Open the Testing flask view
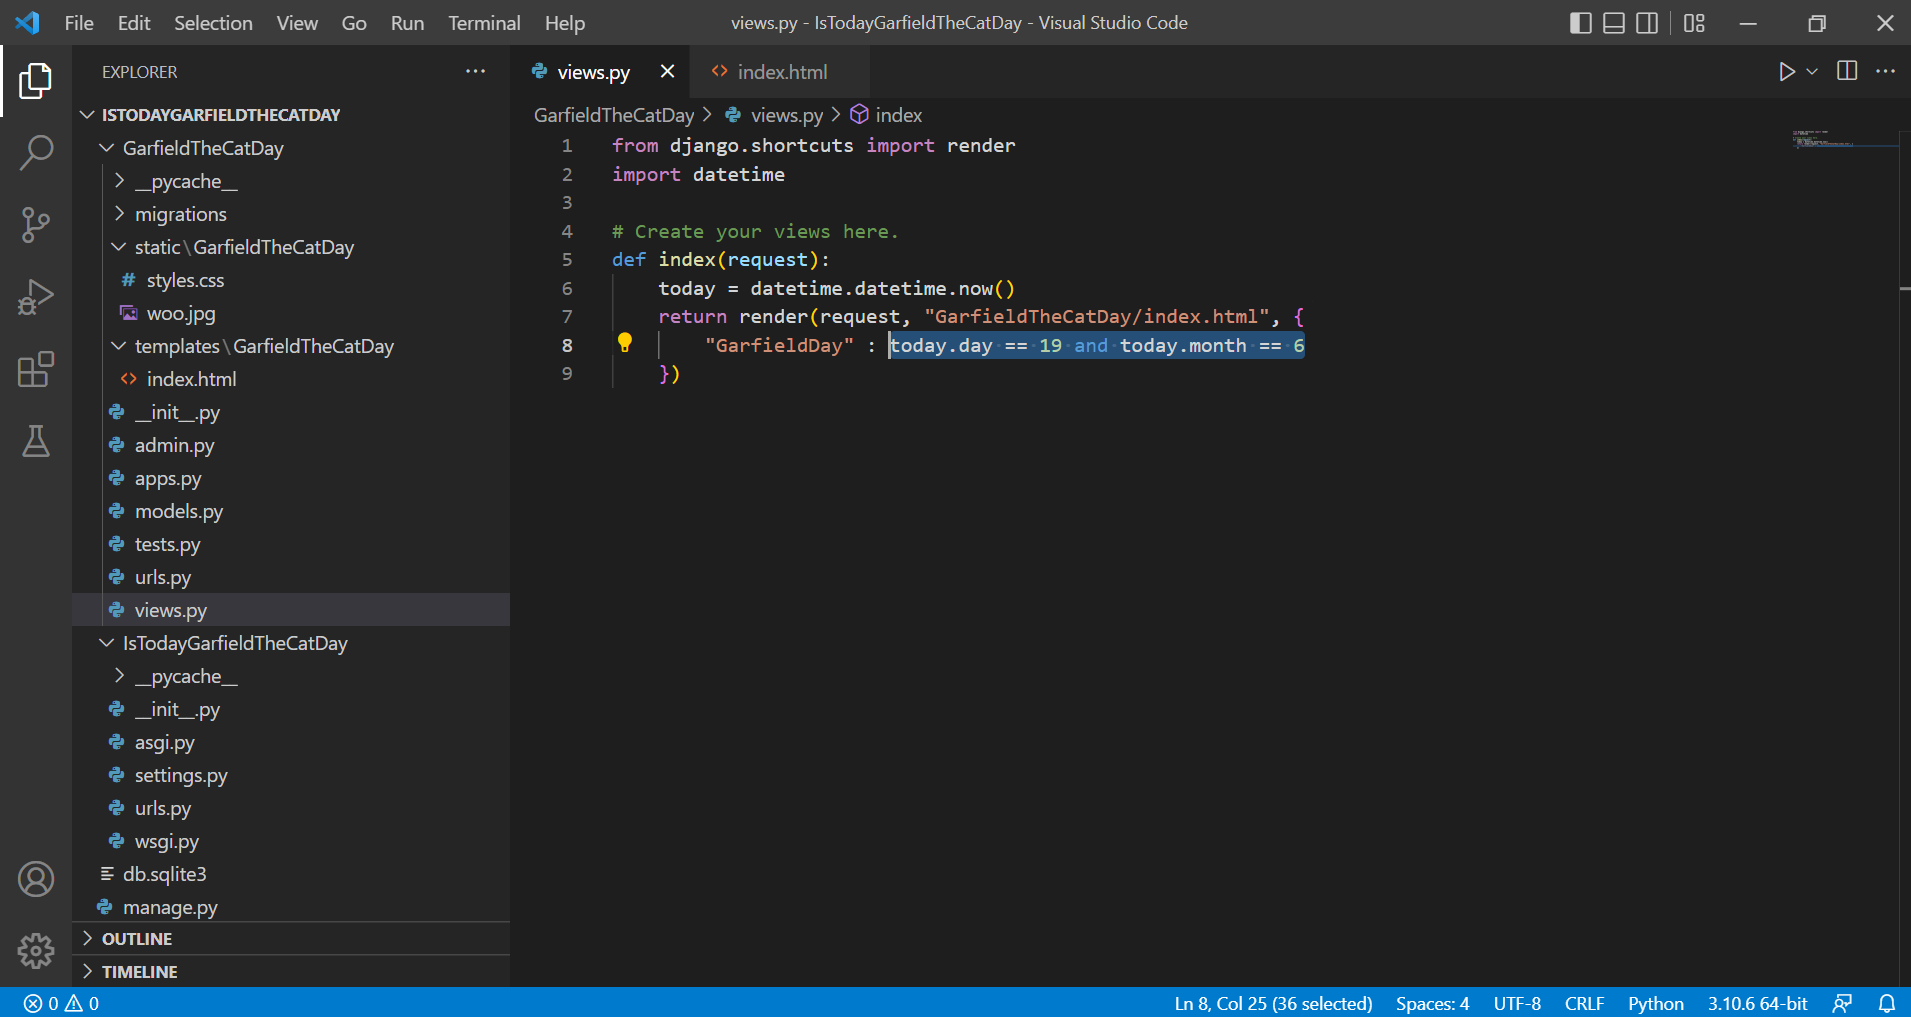 coord(36,441)
